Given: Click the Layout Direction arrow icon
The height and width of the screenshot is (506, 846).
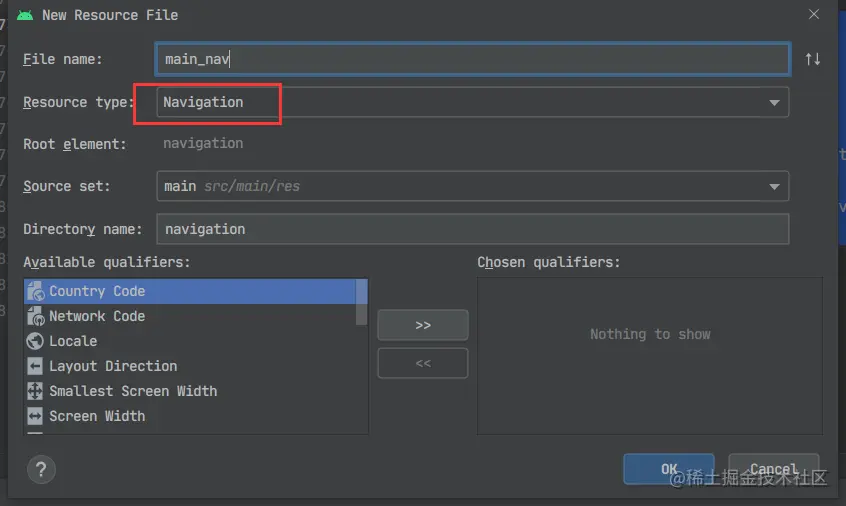Looking at the screenshot, I should click(x=35, y=366).
